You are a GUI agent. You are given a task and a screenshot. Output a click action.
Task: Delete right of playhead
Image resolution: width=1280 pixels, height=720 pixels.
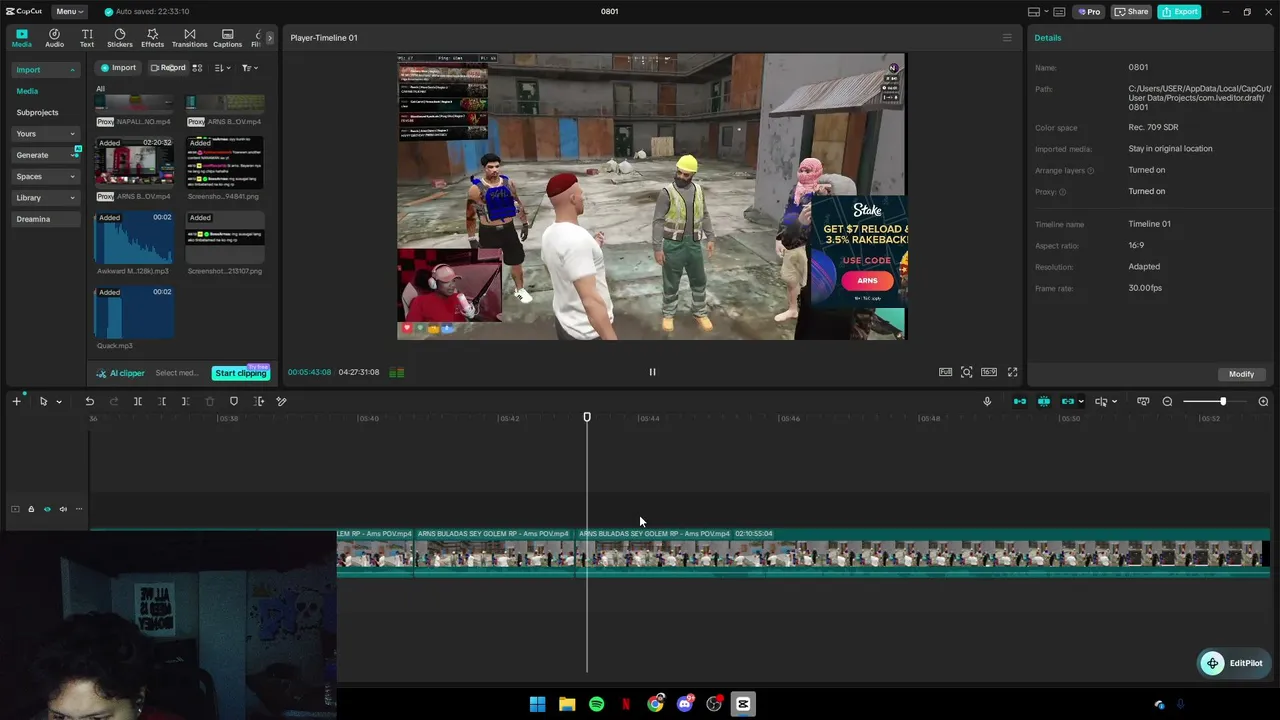[x=186, y=401]
